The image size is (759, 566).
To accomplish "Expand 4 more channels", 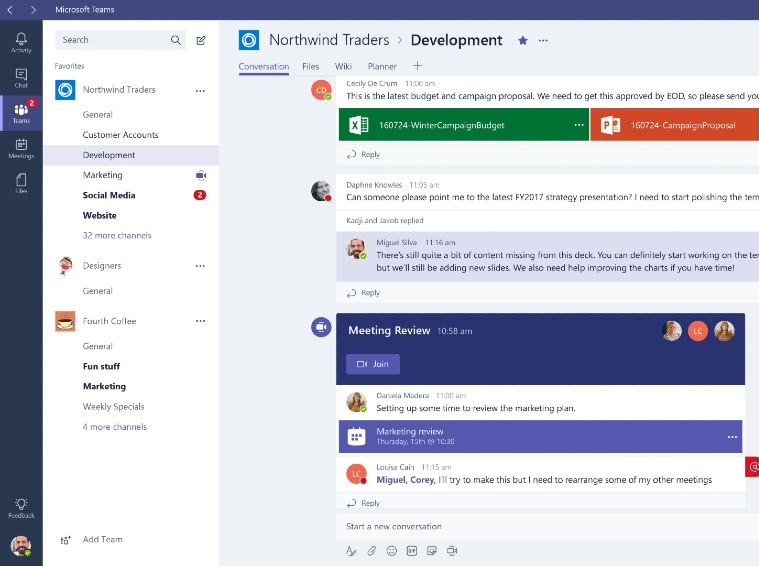I will pos(115,427).
